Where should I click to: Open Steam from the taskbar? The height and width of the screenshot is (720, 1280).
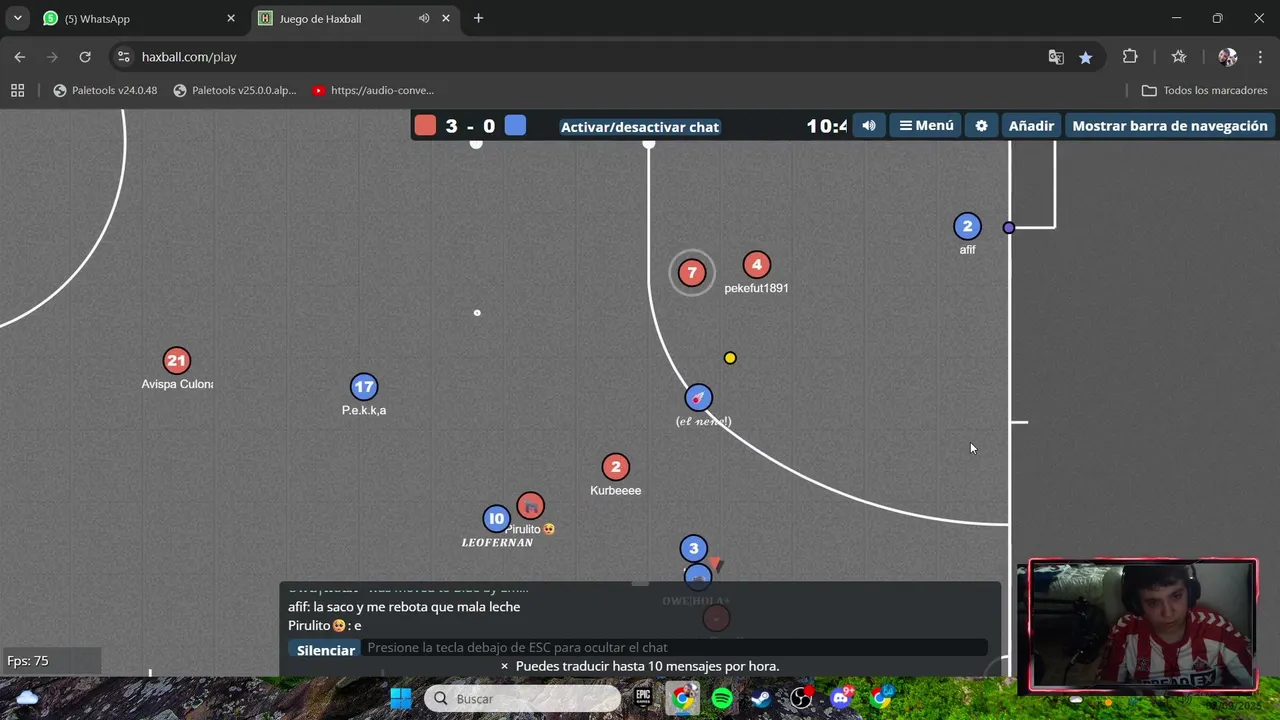[761, 698]
